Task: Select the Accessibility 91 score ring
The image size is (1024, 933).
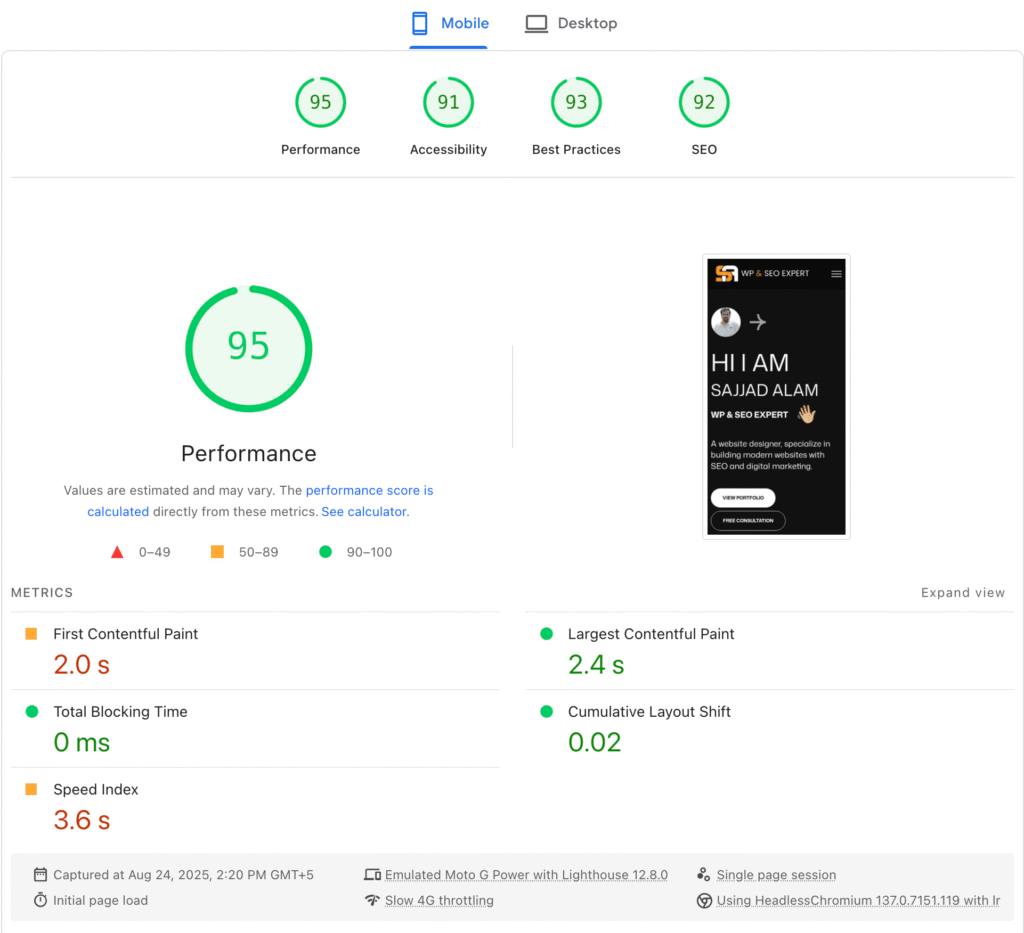Action: [448, 101]
